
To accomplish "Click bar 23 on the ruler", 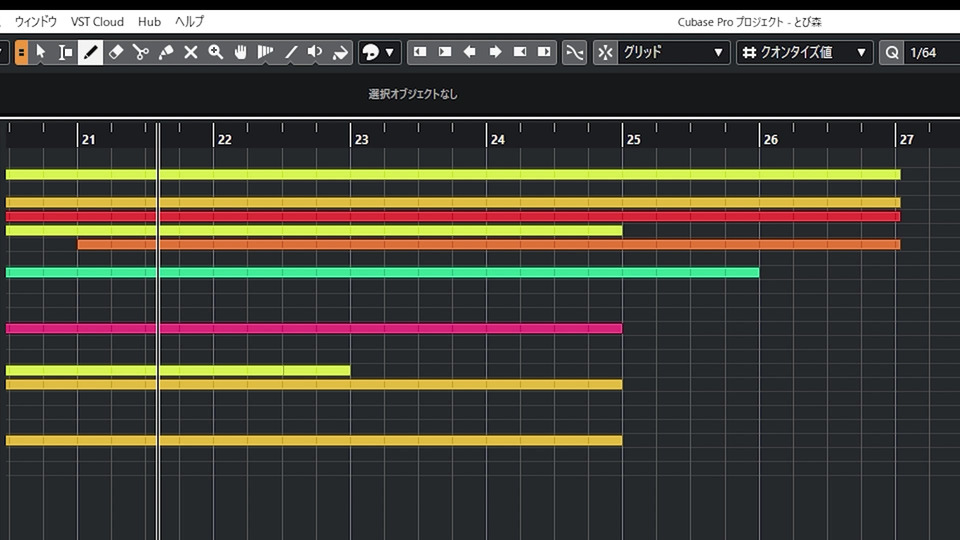I will pos(362,140).
